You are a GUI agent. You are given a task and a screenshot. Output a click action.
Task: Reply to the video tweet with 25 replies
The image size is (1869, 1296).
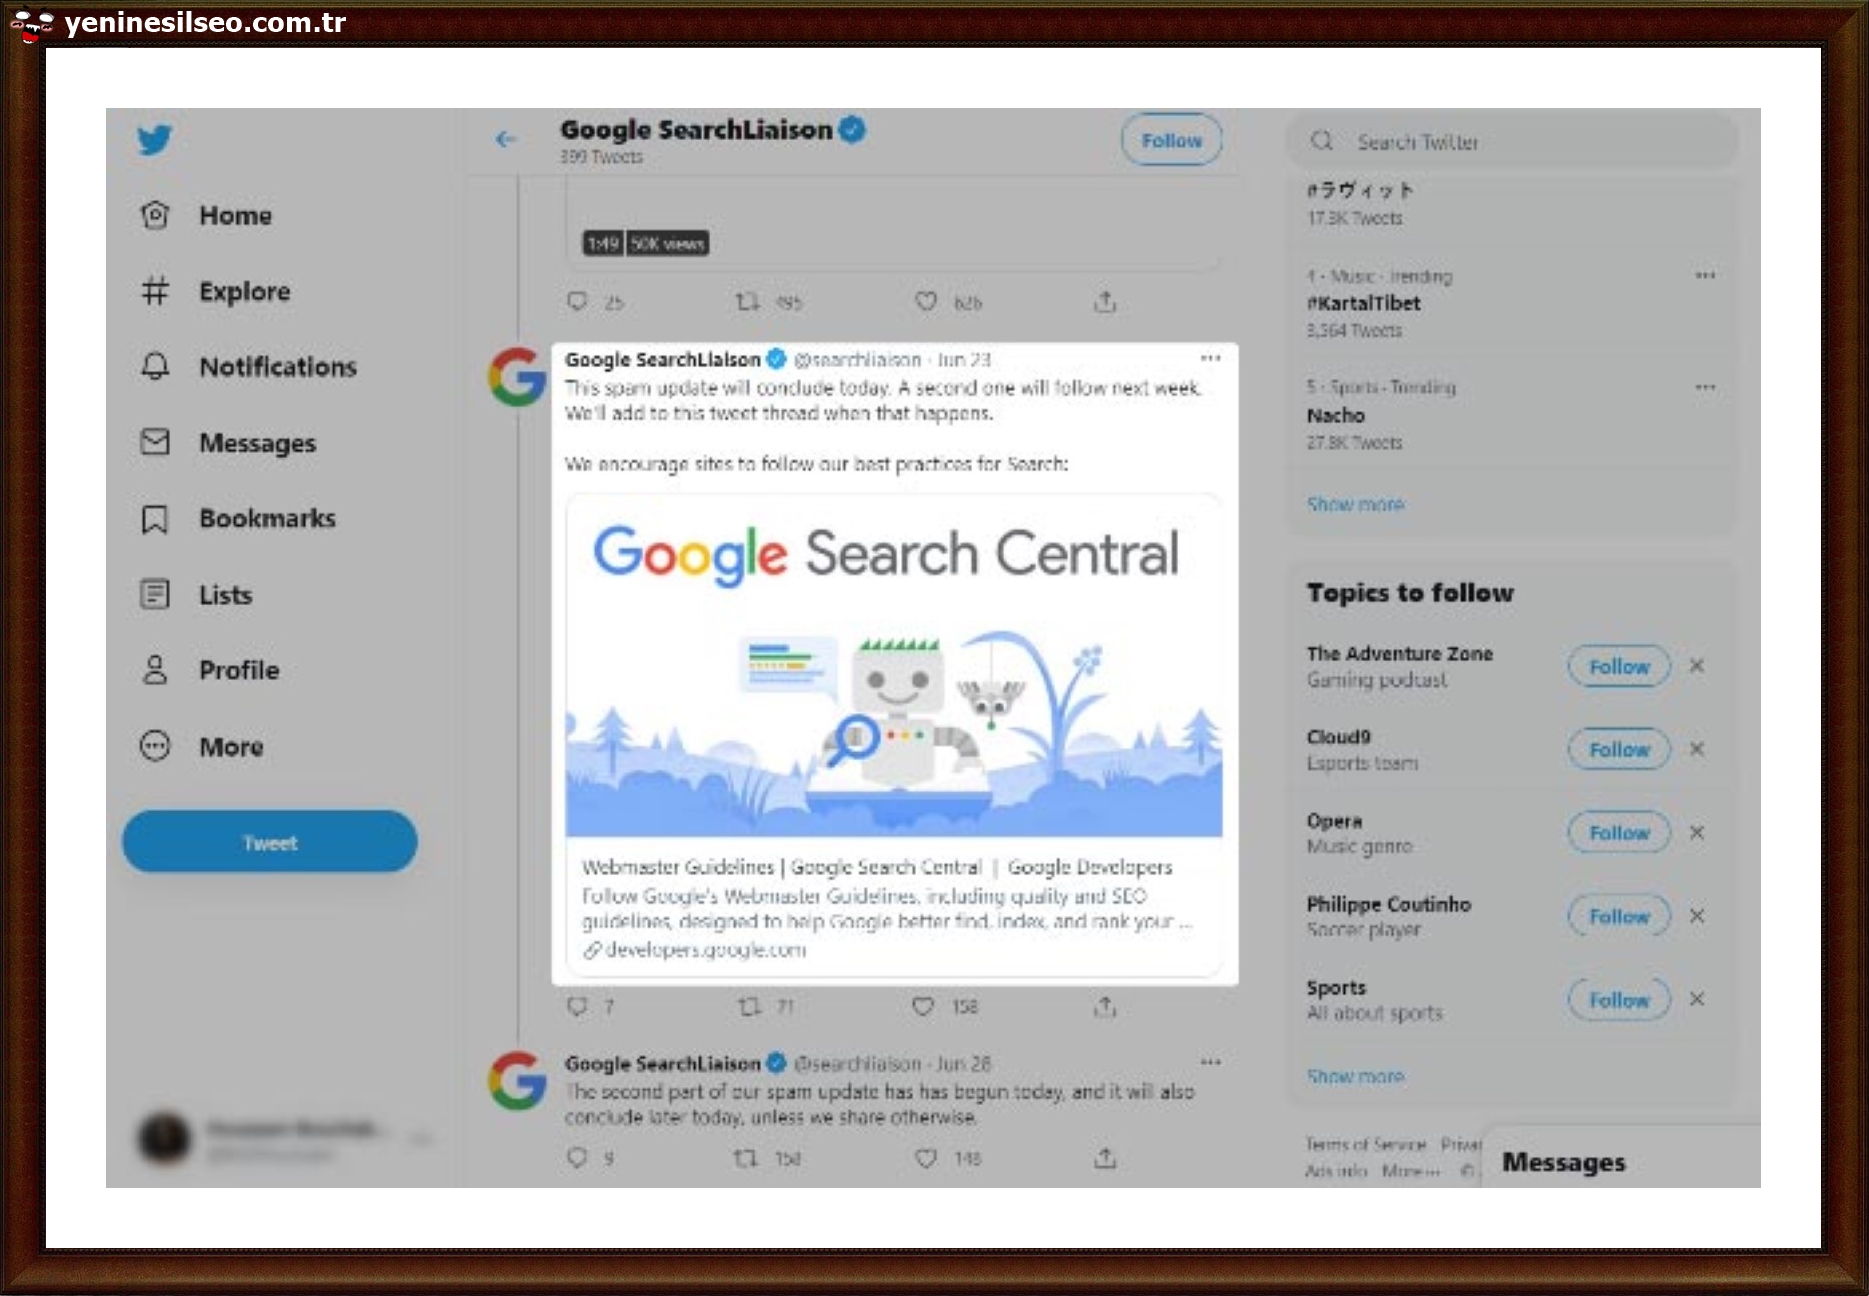pos(577,301)
